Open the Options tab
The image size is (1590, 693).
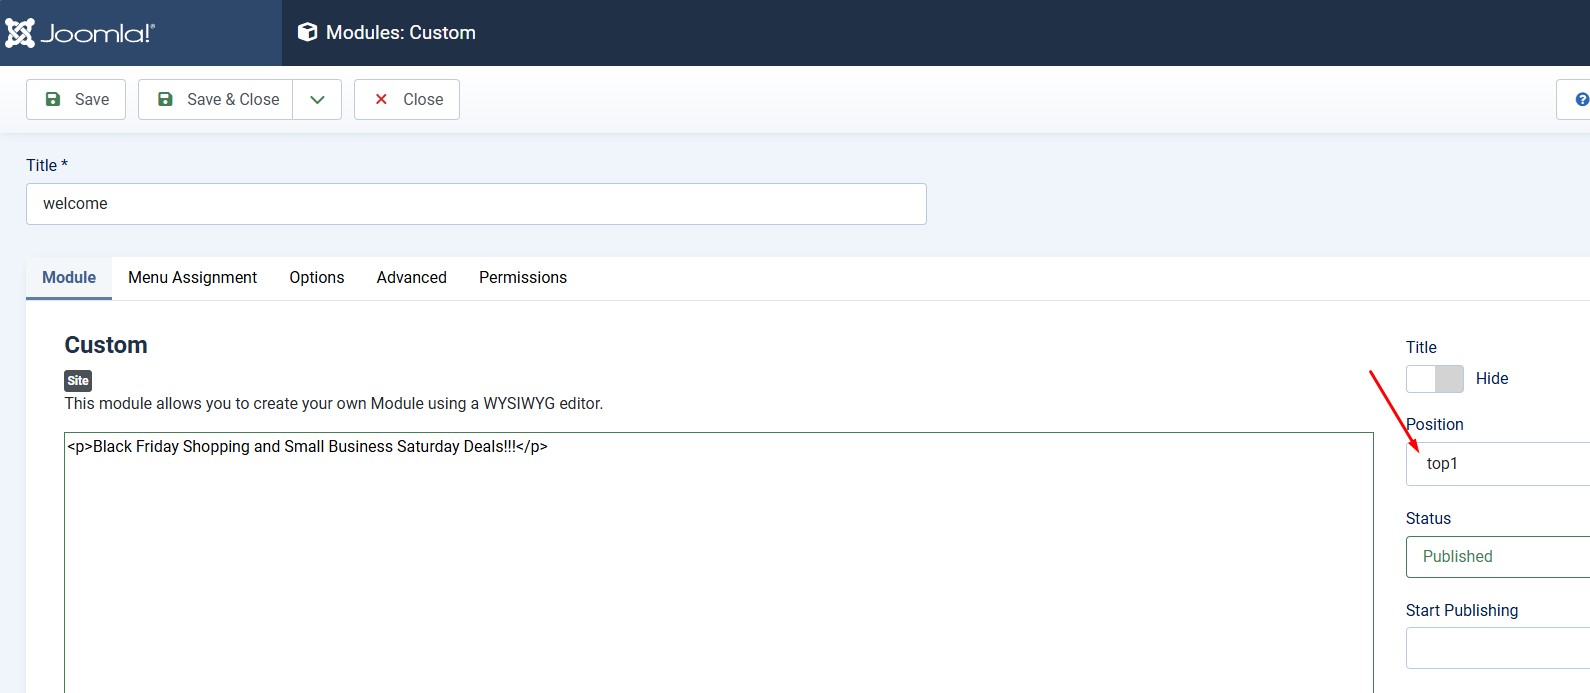(x=317, y=278)
